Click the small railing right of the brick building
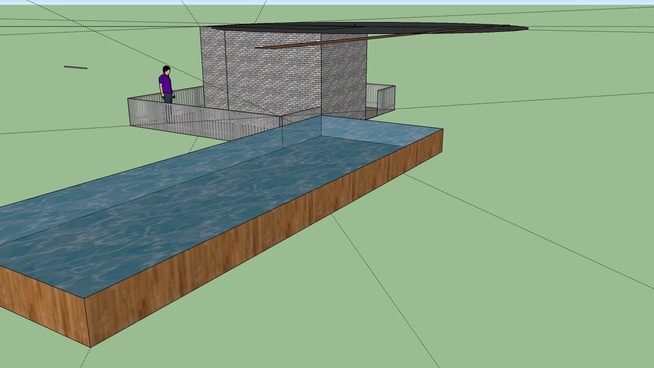This screenshot has width=654, height=368. coord(380,99)
